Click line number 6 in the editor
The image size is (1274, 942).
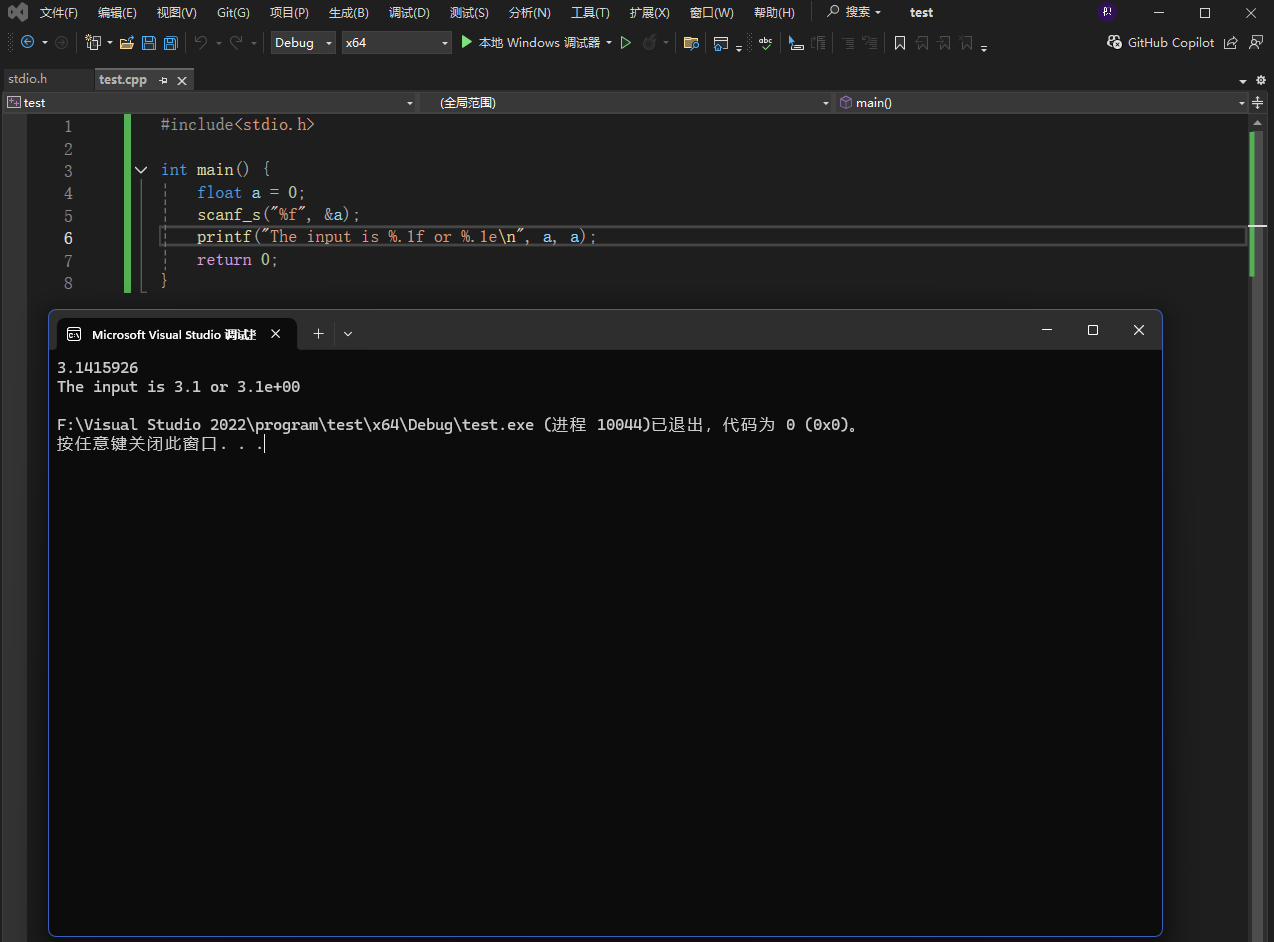[68, 238]
